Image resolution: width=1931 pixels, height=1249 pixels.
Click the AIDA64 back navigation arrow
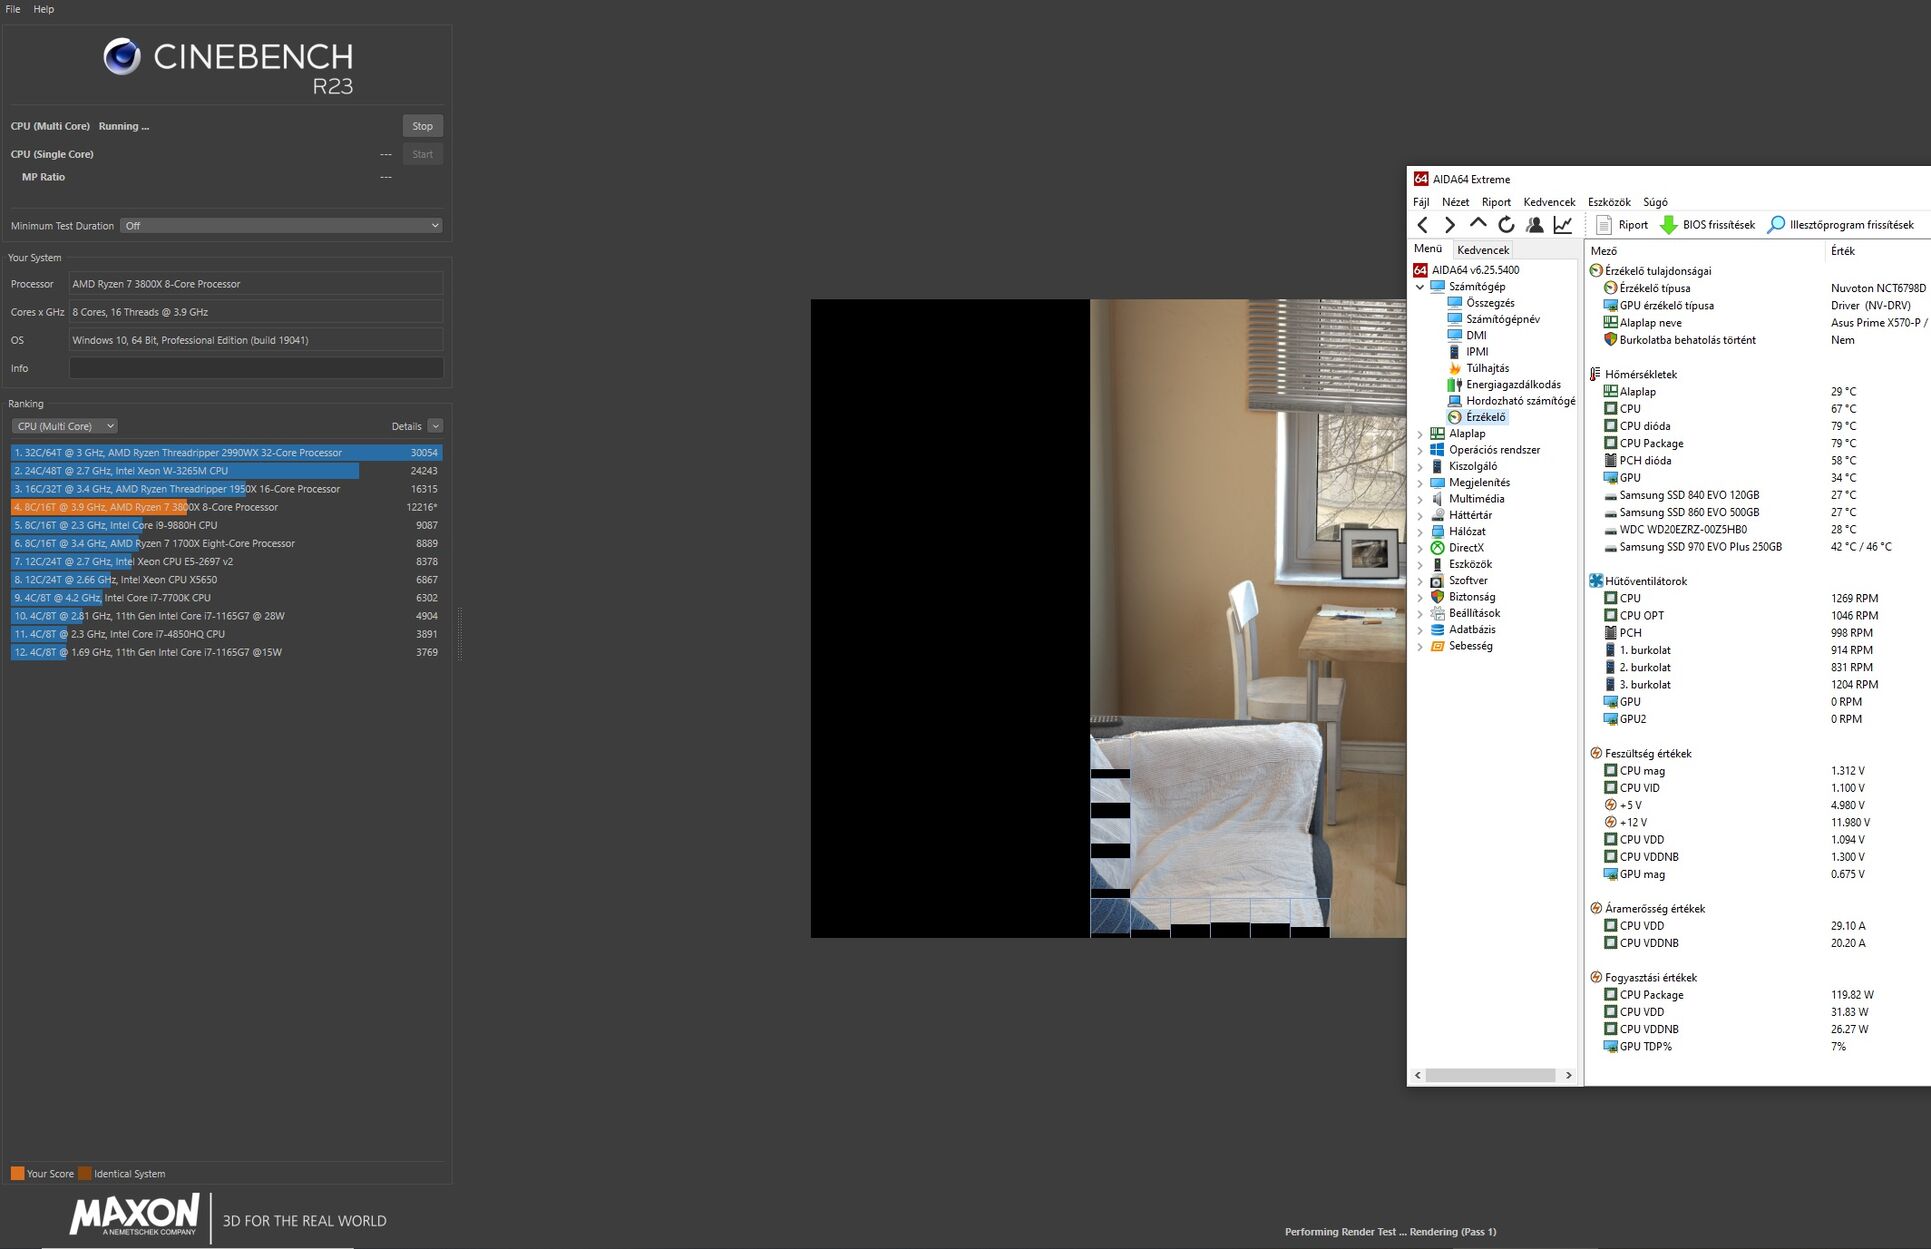1422,225
